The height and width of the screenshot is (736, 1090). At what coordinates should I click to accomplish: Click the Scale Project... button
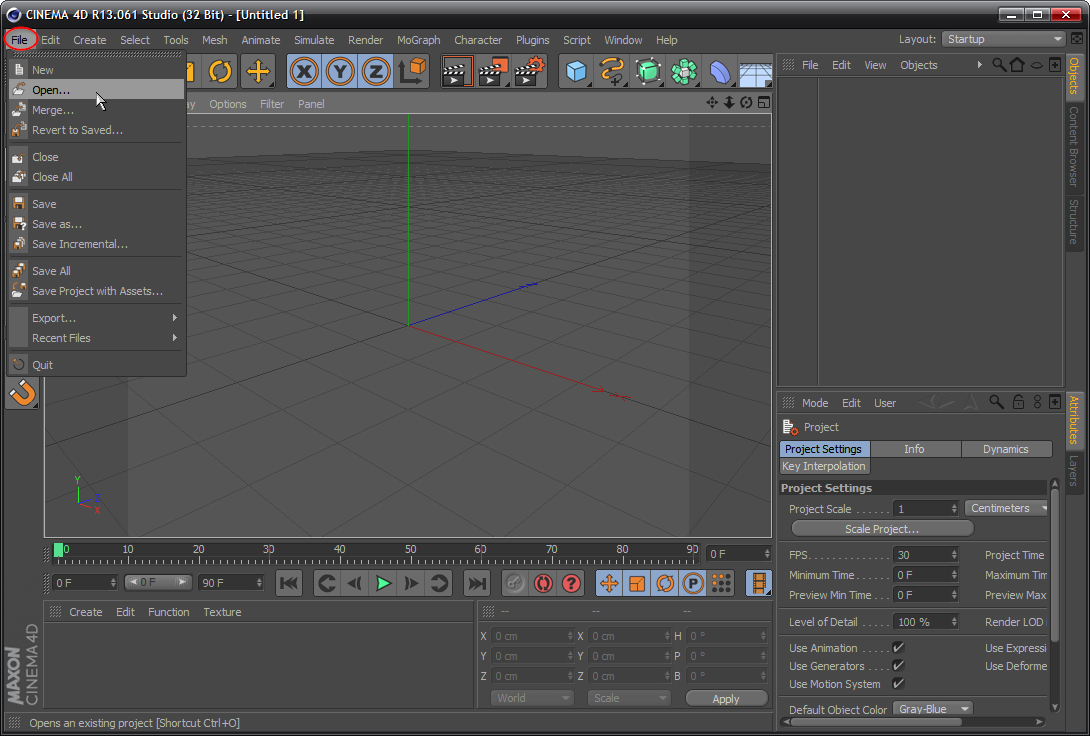click(881, 529)
